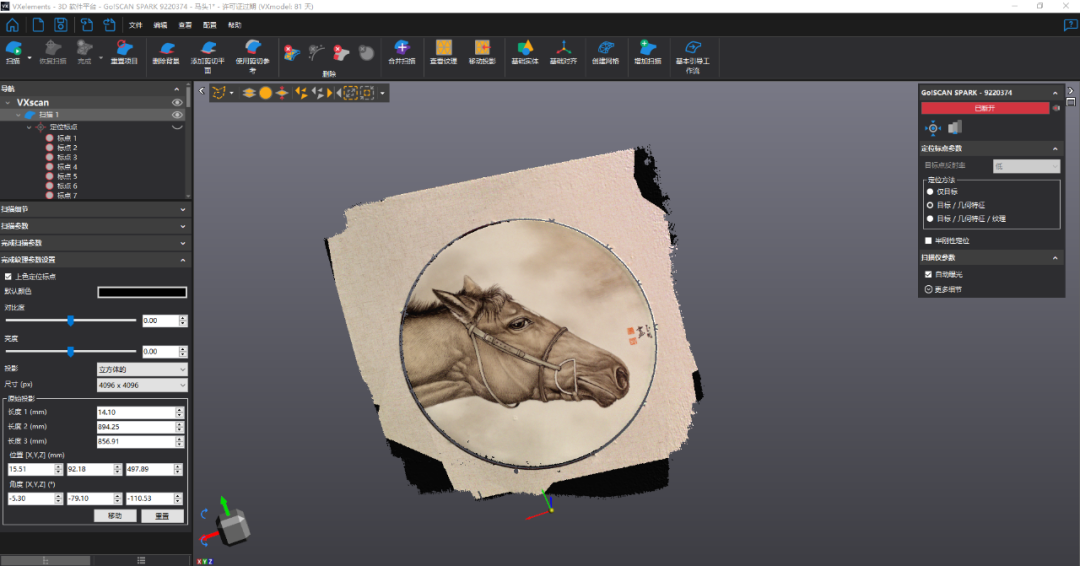This screenshot has width=1080, height=566.
Task: Open the 编辑 menu
Action: click(x=160, y=25)
